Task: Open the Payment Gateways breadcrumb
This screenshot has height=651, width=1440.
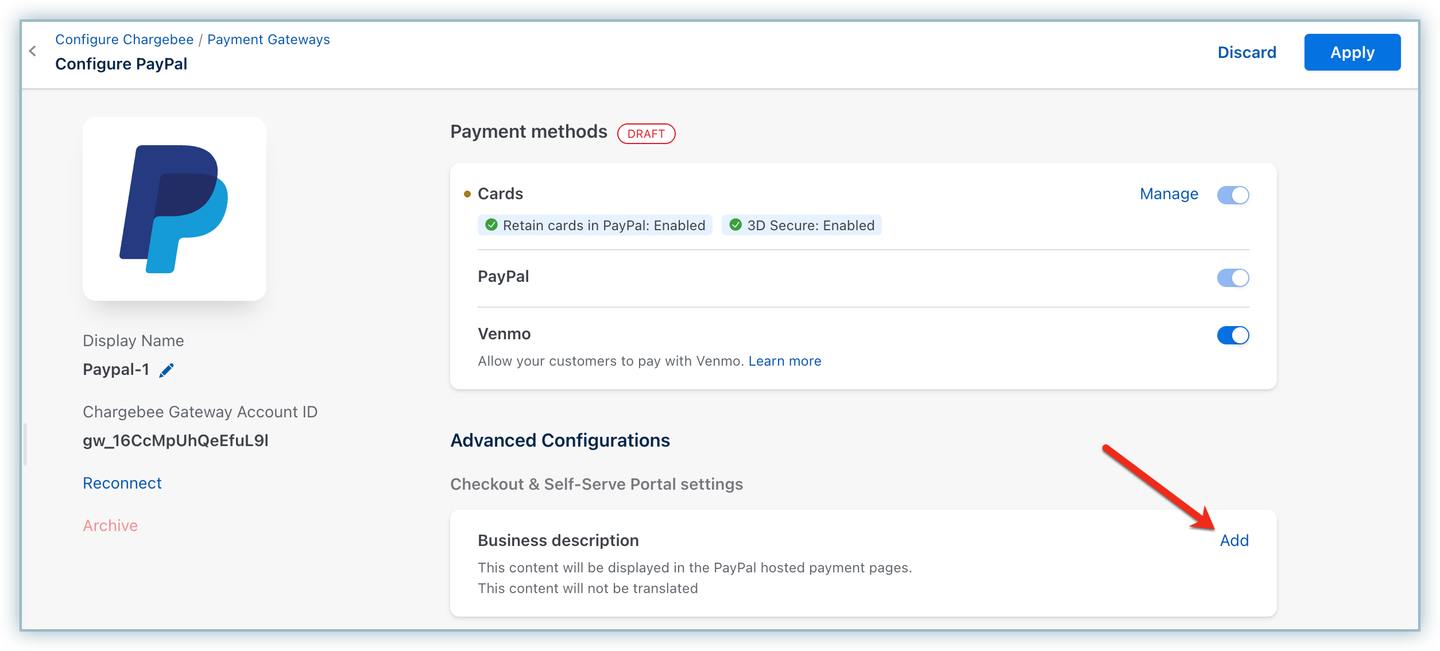Action: 268,40
